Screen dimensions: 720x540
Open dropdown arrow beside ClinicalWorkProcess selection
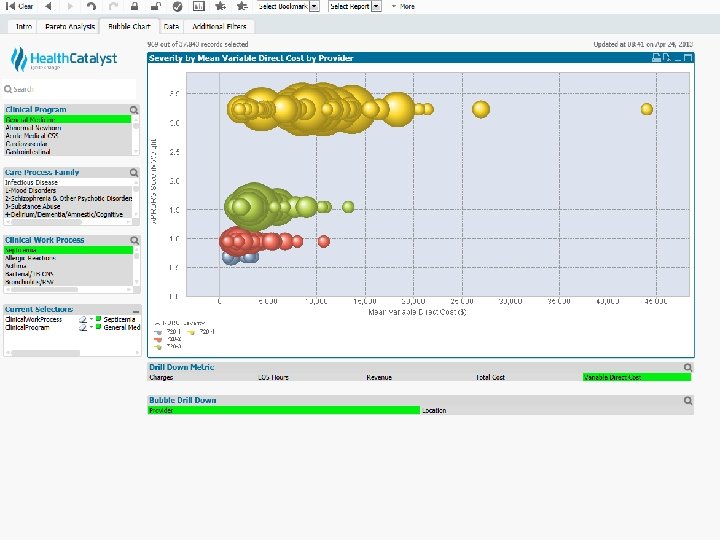91,319
